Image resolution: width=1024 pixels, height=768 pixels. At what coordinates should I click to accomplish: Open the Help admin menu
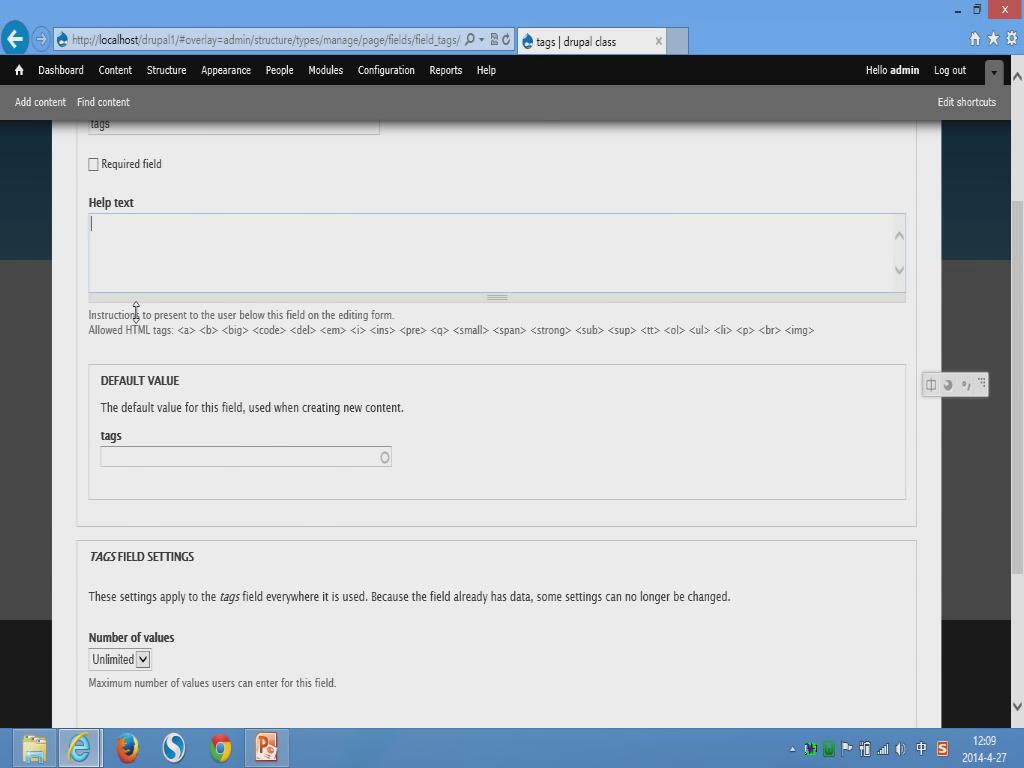tap(486, 70)
